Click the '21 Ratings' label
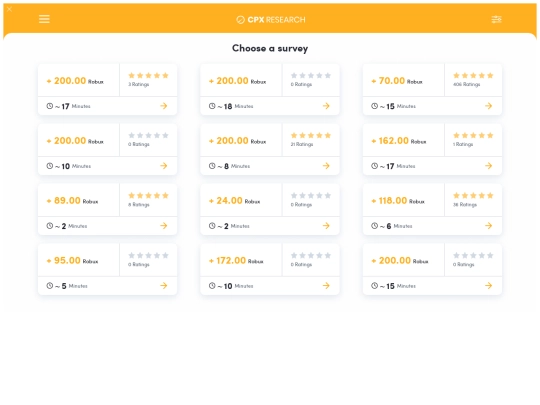 pos(302,144)
